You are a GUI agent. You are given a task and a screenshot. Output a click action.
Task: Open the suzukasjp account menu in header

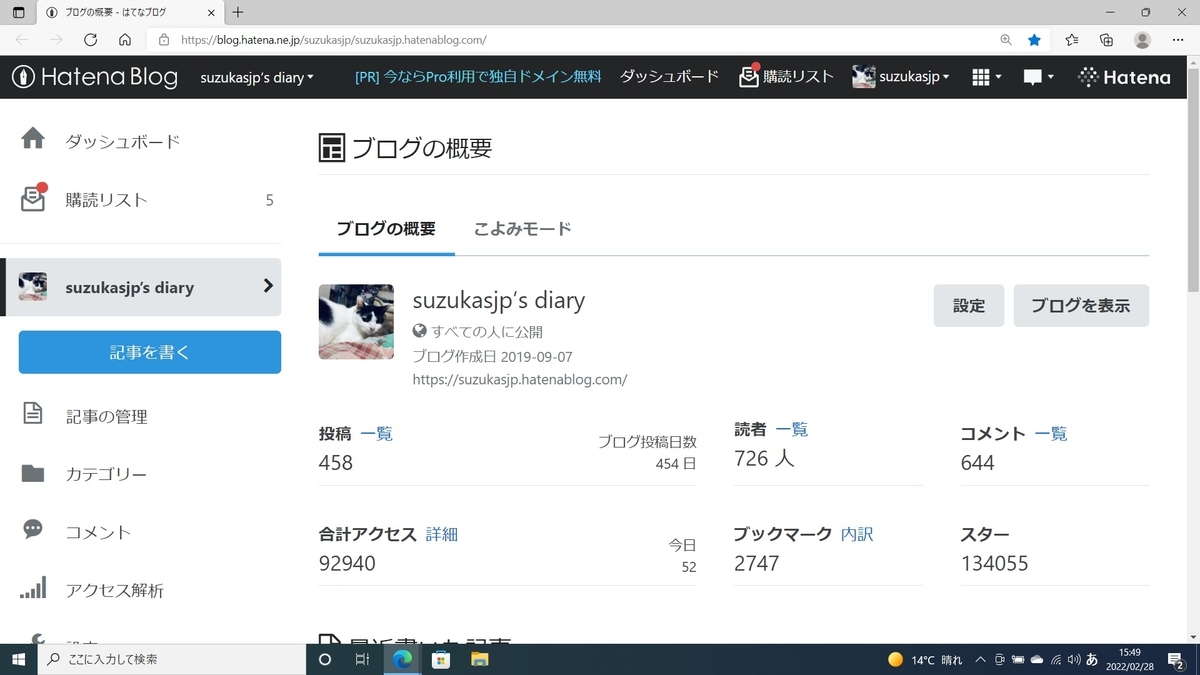point(901,77)
